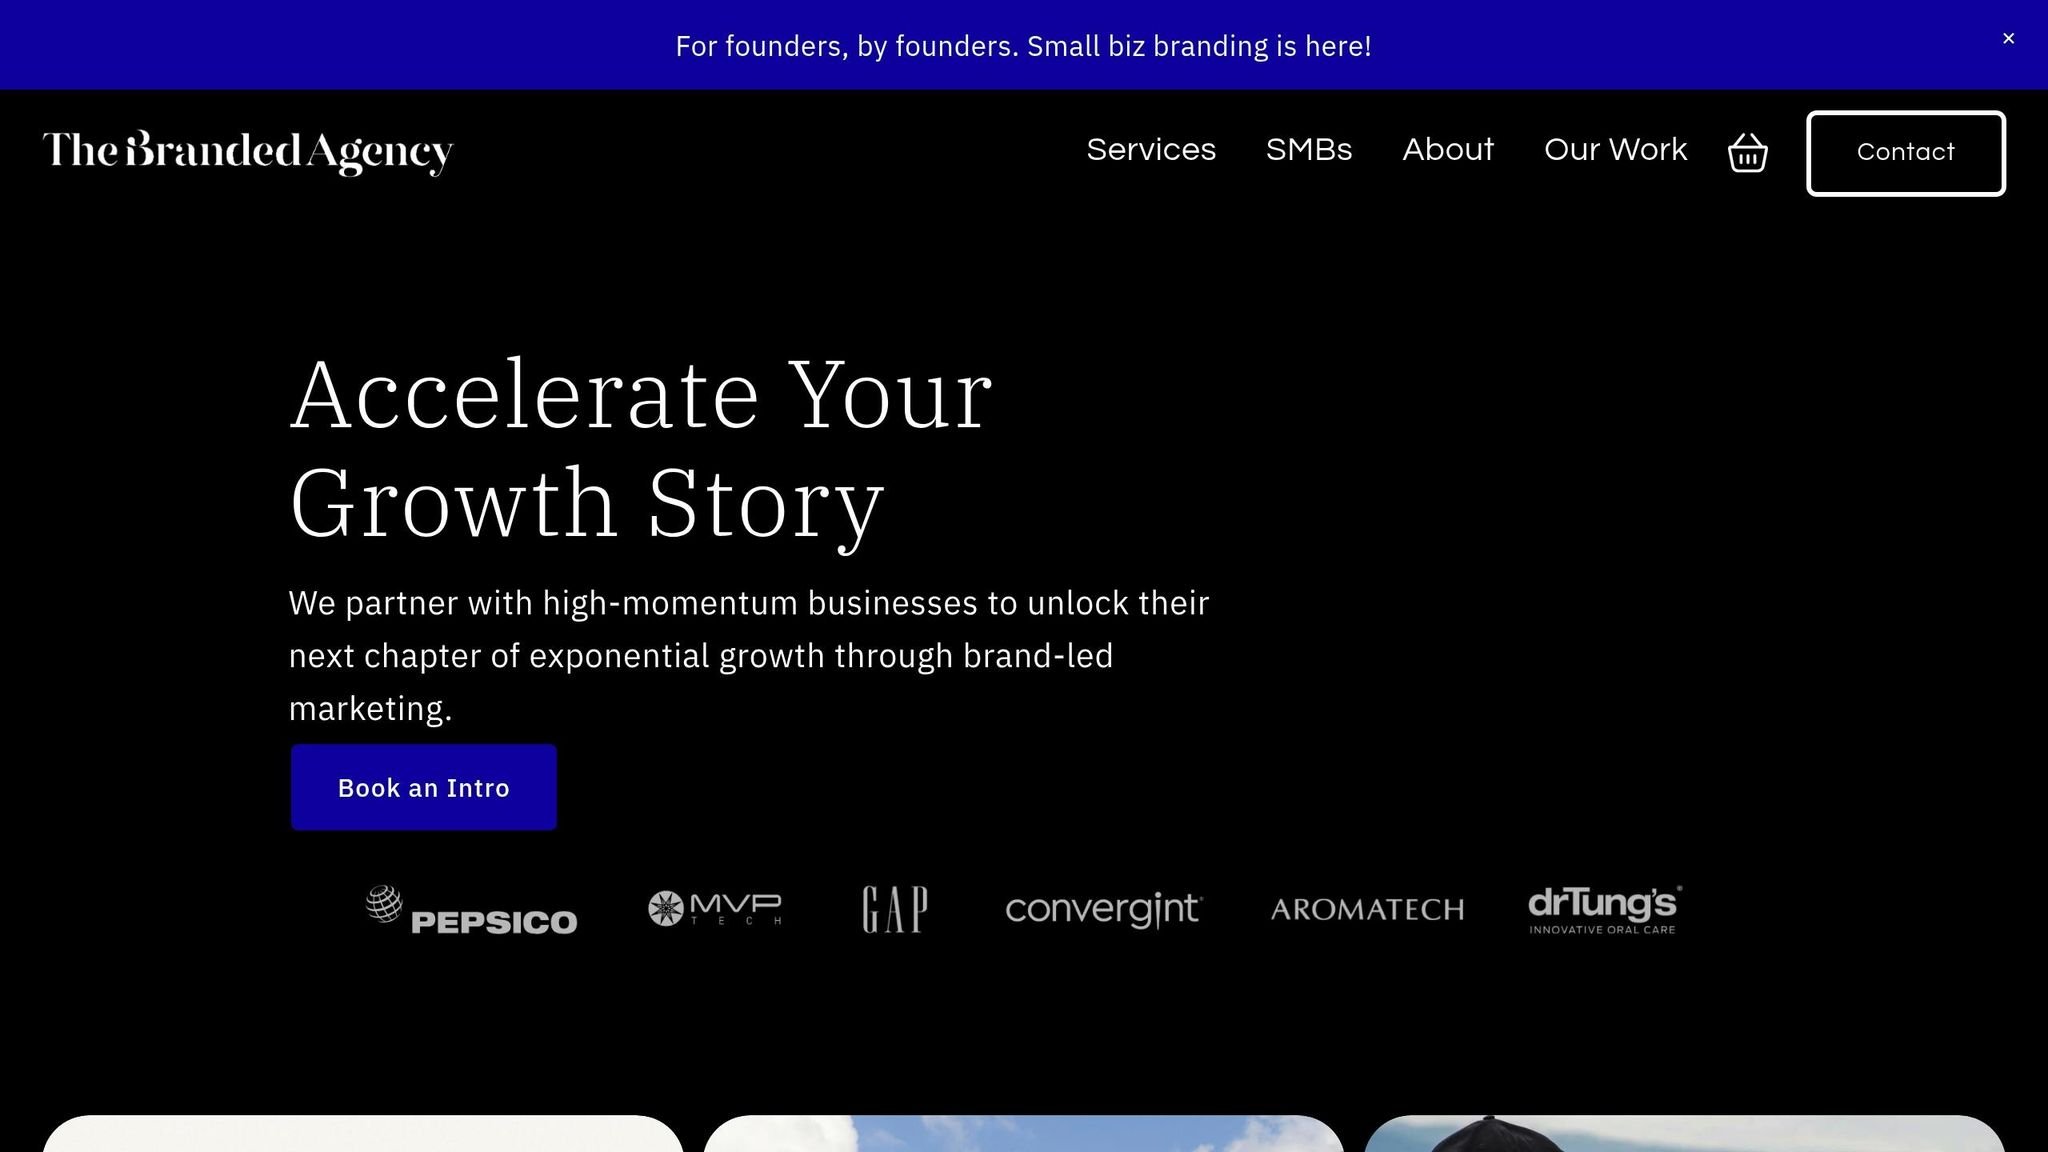Go to Our Work portfolio
Viewport: 2048px width, 1152px height.
click(1614, 150)
